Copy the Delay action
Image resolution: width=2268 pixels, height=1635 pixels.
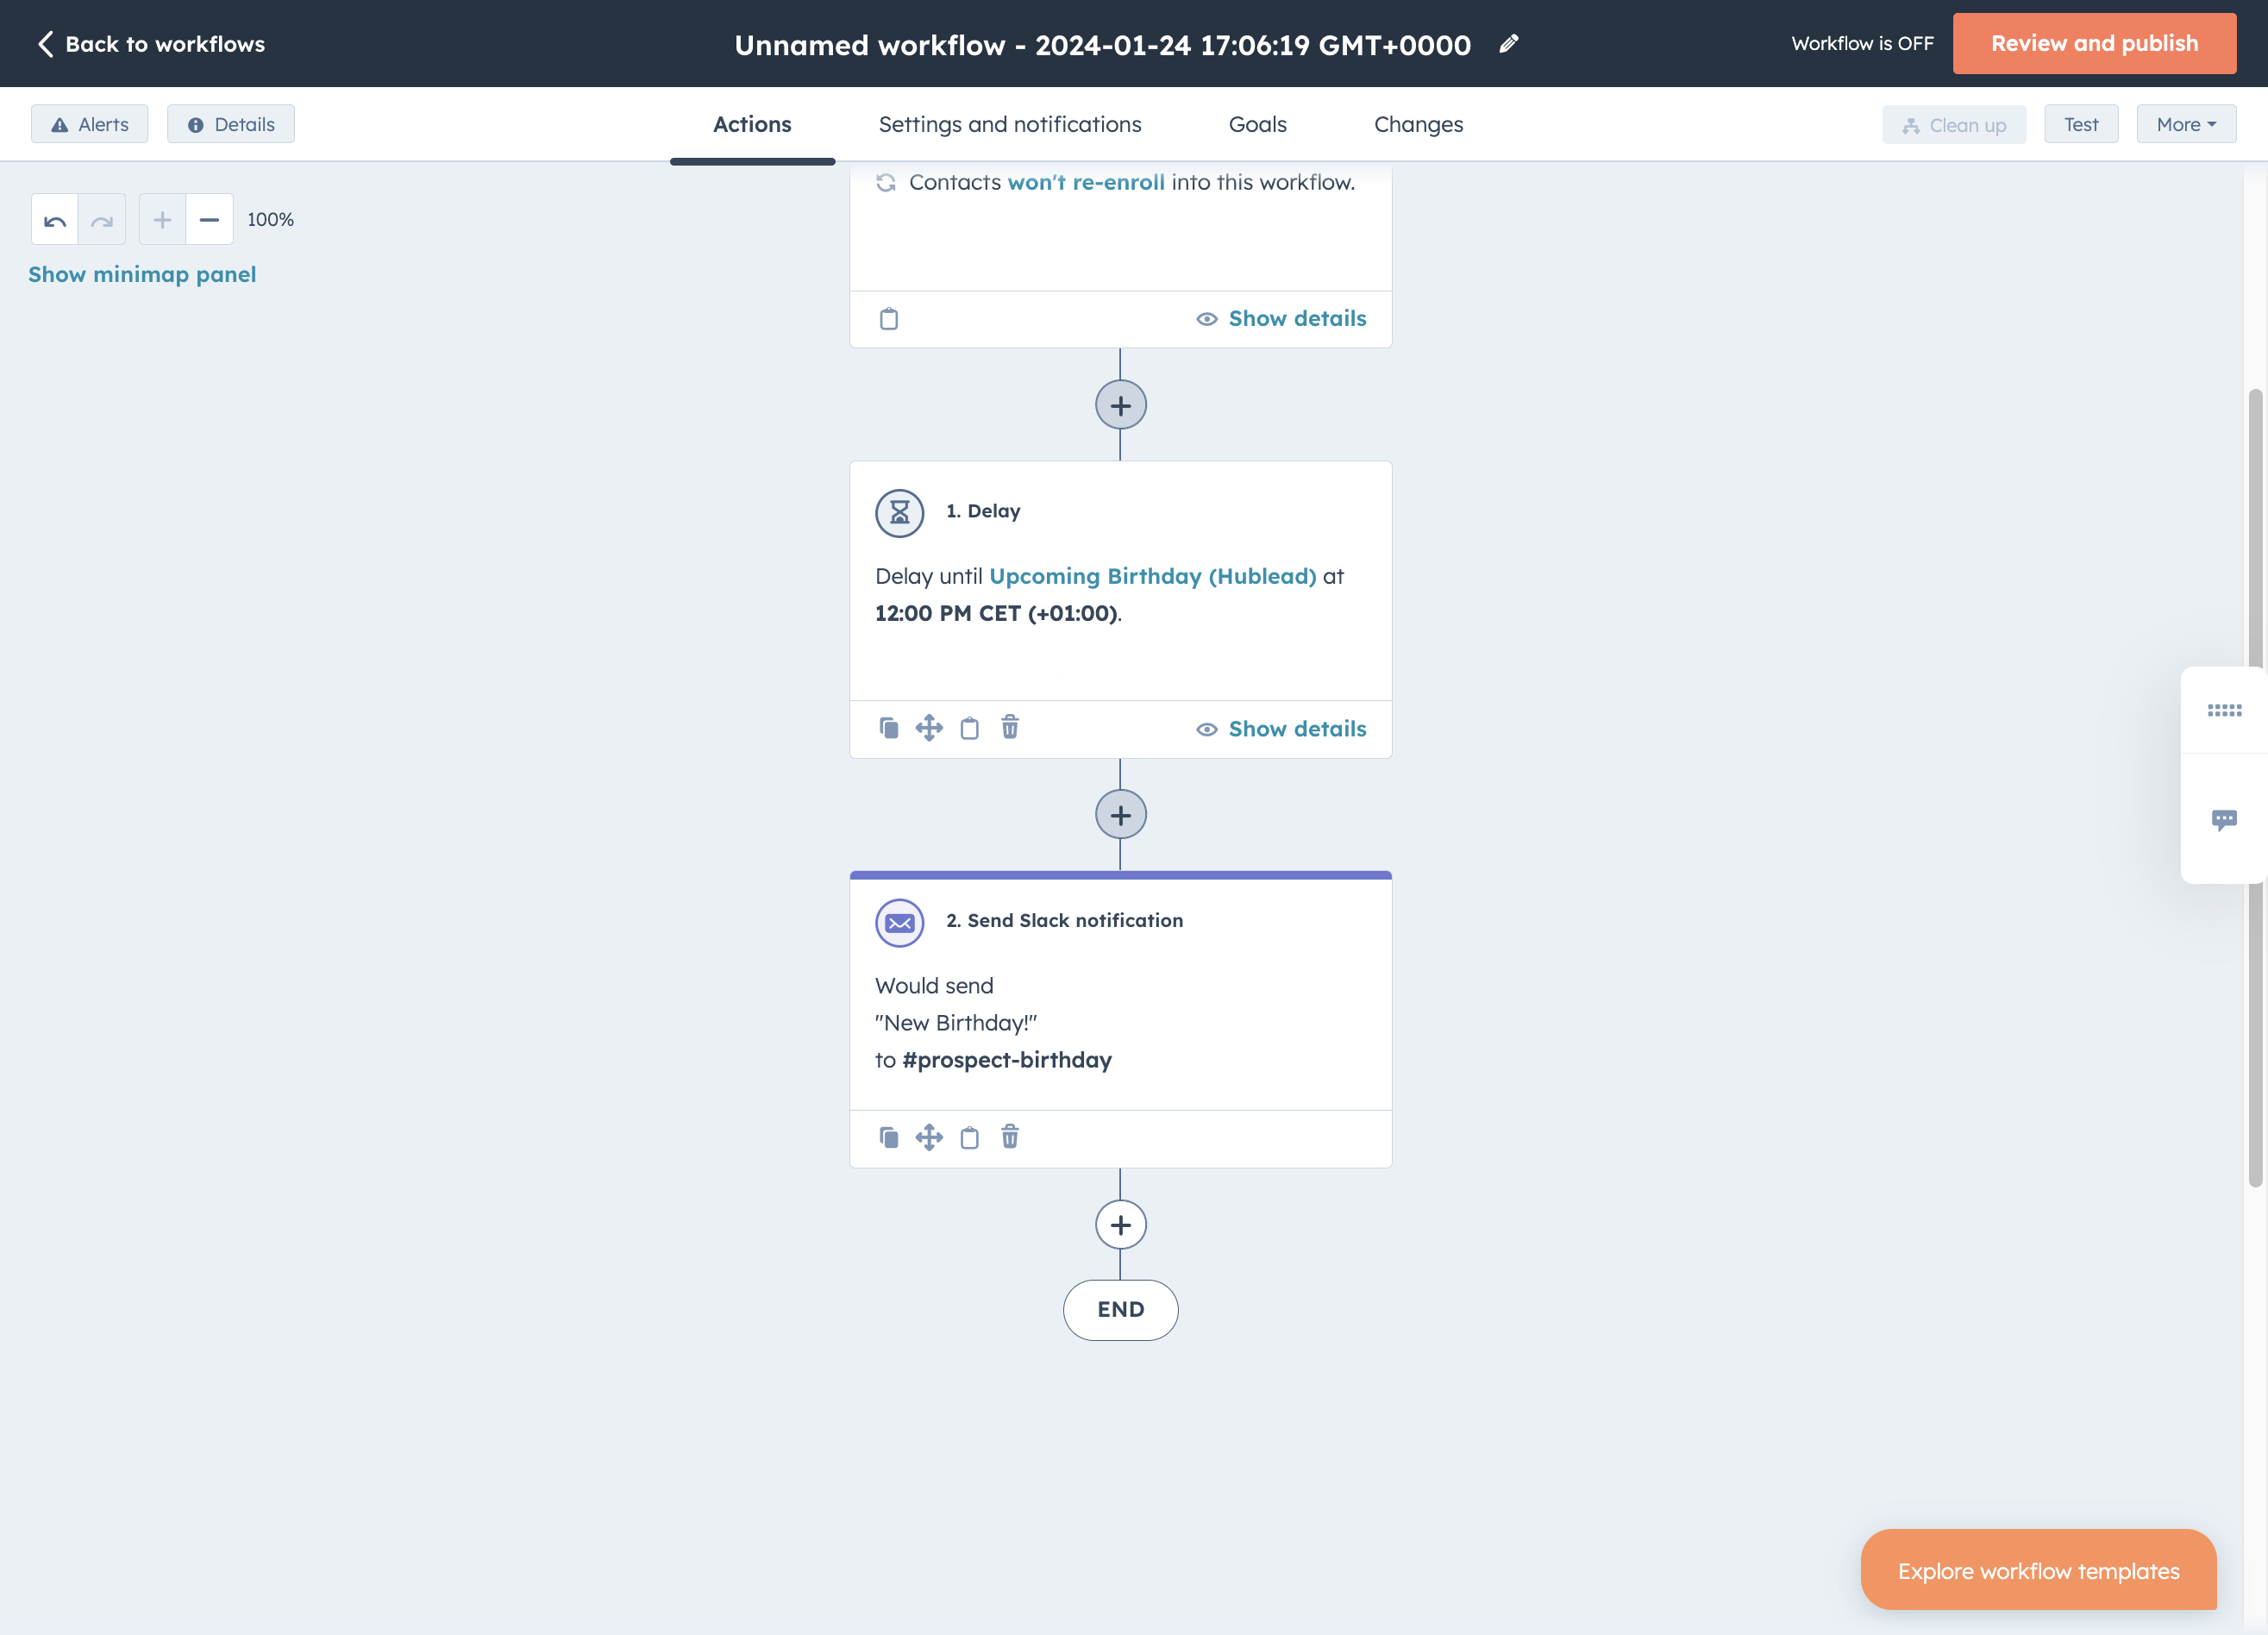coord(889,728)
